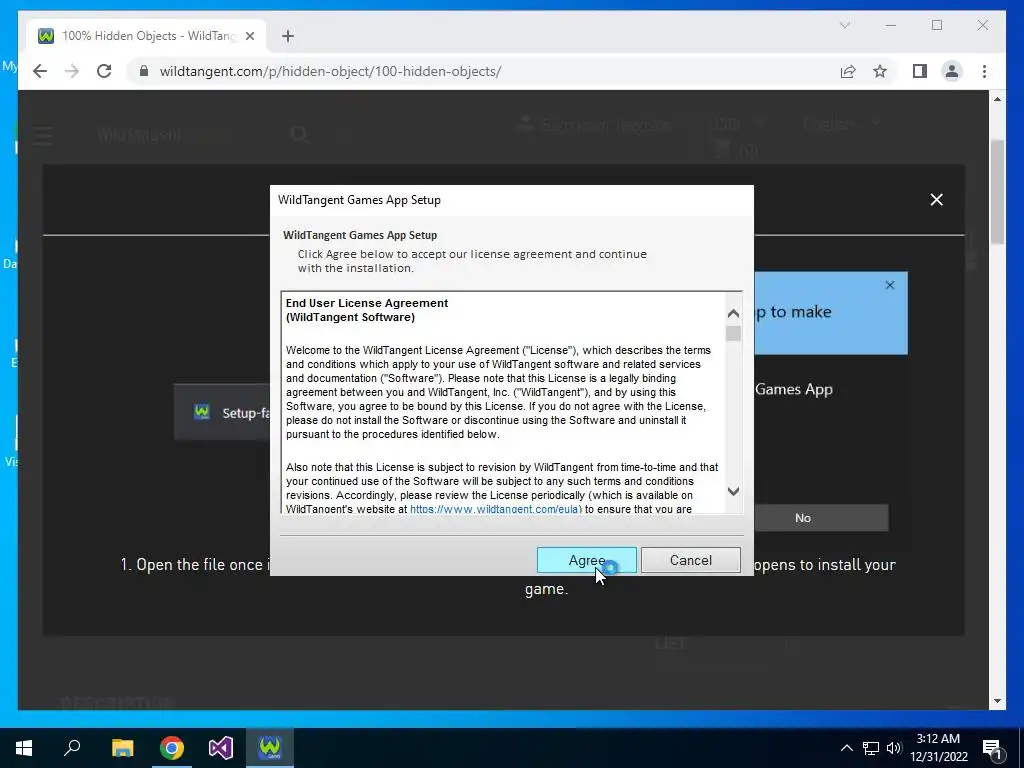Select WildTangent Games app in taskbar
This screenshot has width=1024, height=768.
pyautogui.click(x=270, y=748)
